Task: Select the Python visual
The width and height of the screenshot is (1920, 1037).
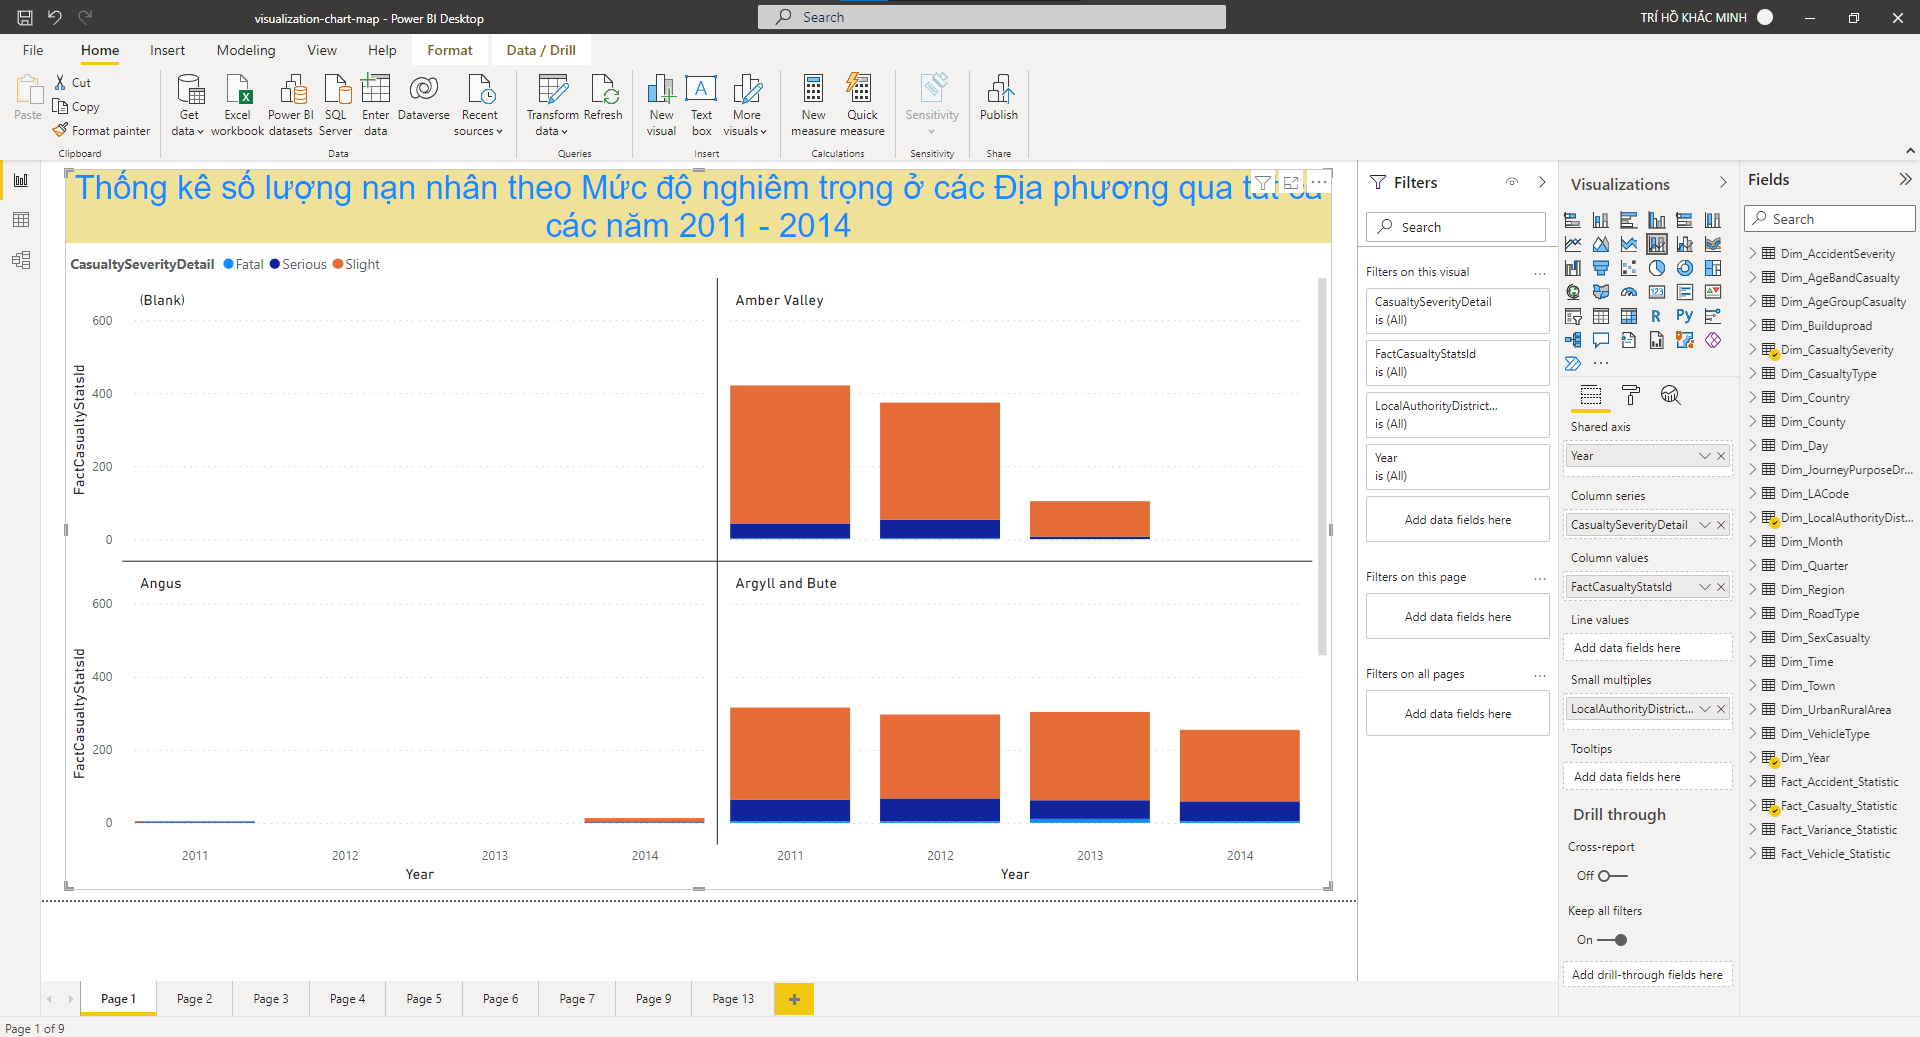Action: 1685,316
